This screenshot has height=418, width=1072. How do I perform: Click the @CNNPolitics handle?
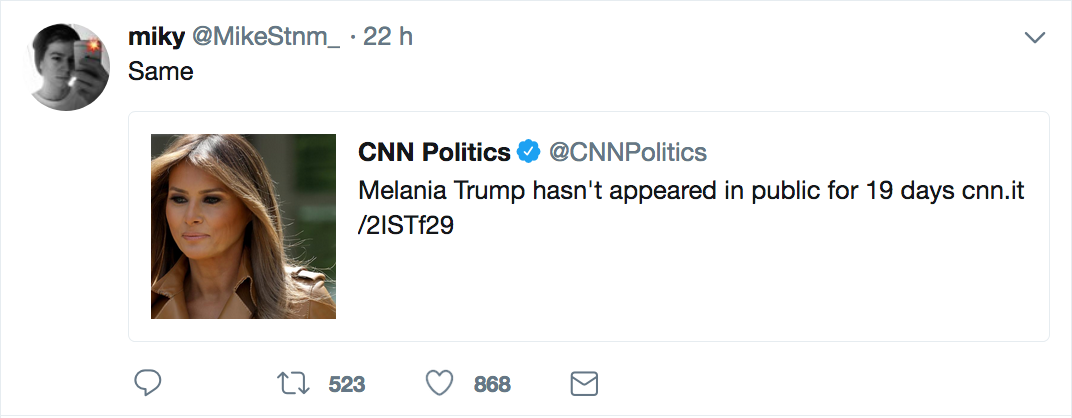pyautogui.click(x=629, y=153)
